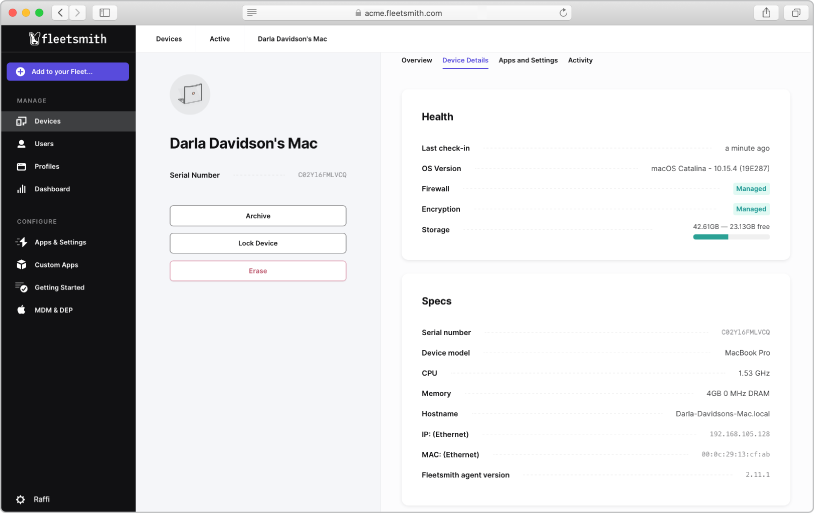Screen dimensions: 814x513
Task: Open the Activity tab
Action: [x=580, y=60]
